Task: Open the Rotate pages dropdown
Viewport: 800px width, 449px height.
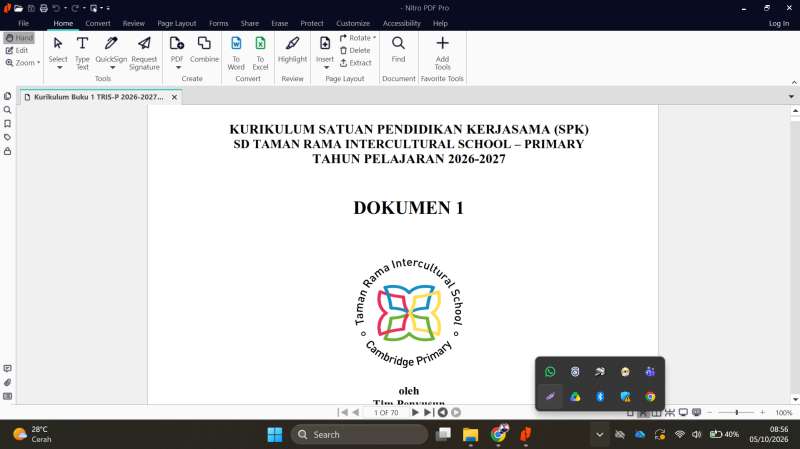Action: [358, 38]
